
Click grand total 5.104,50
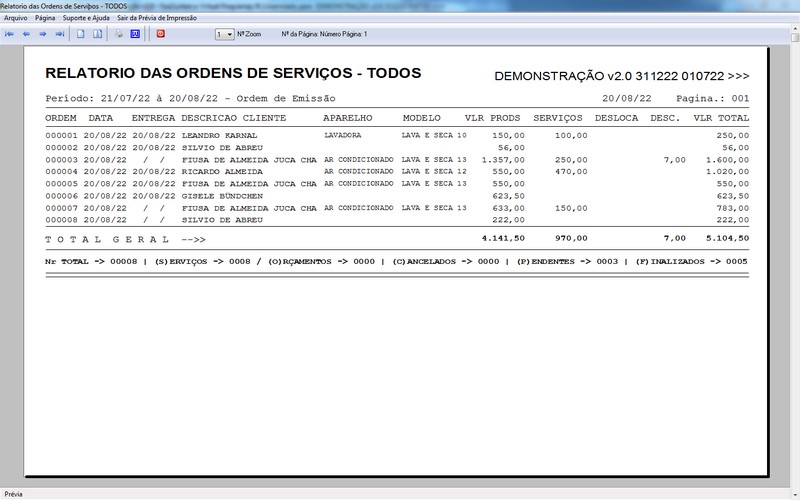coord(728,238)
